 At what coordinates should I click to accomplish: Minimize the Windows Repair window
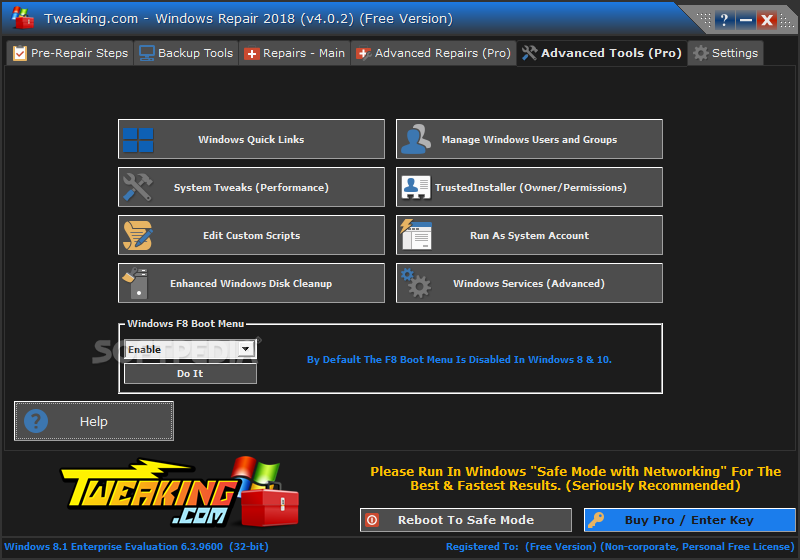click(745, 20)
